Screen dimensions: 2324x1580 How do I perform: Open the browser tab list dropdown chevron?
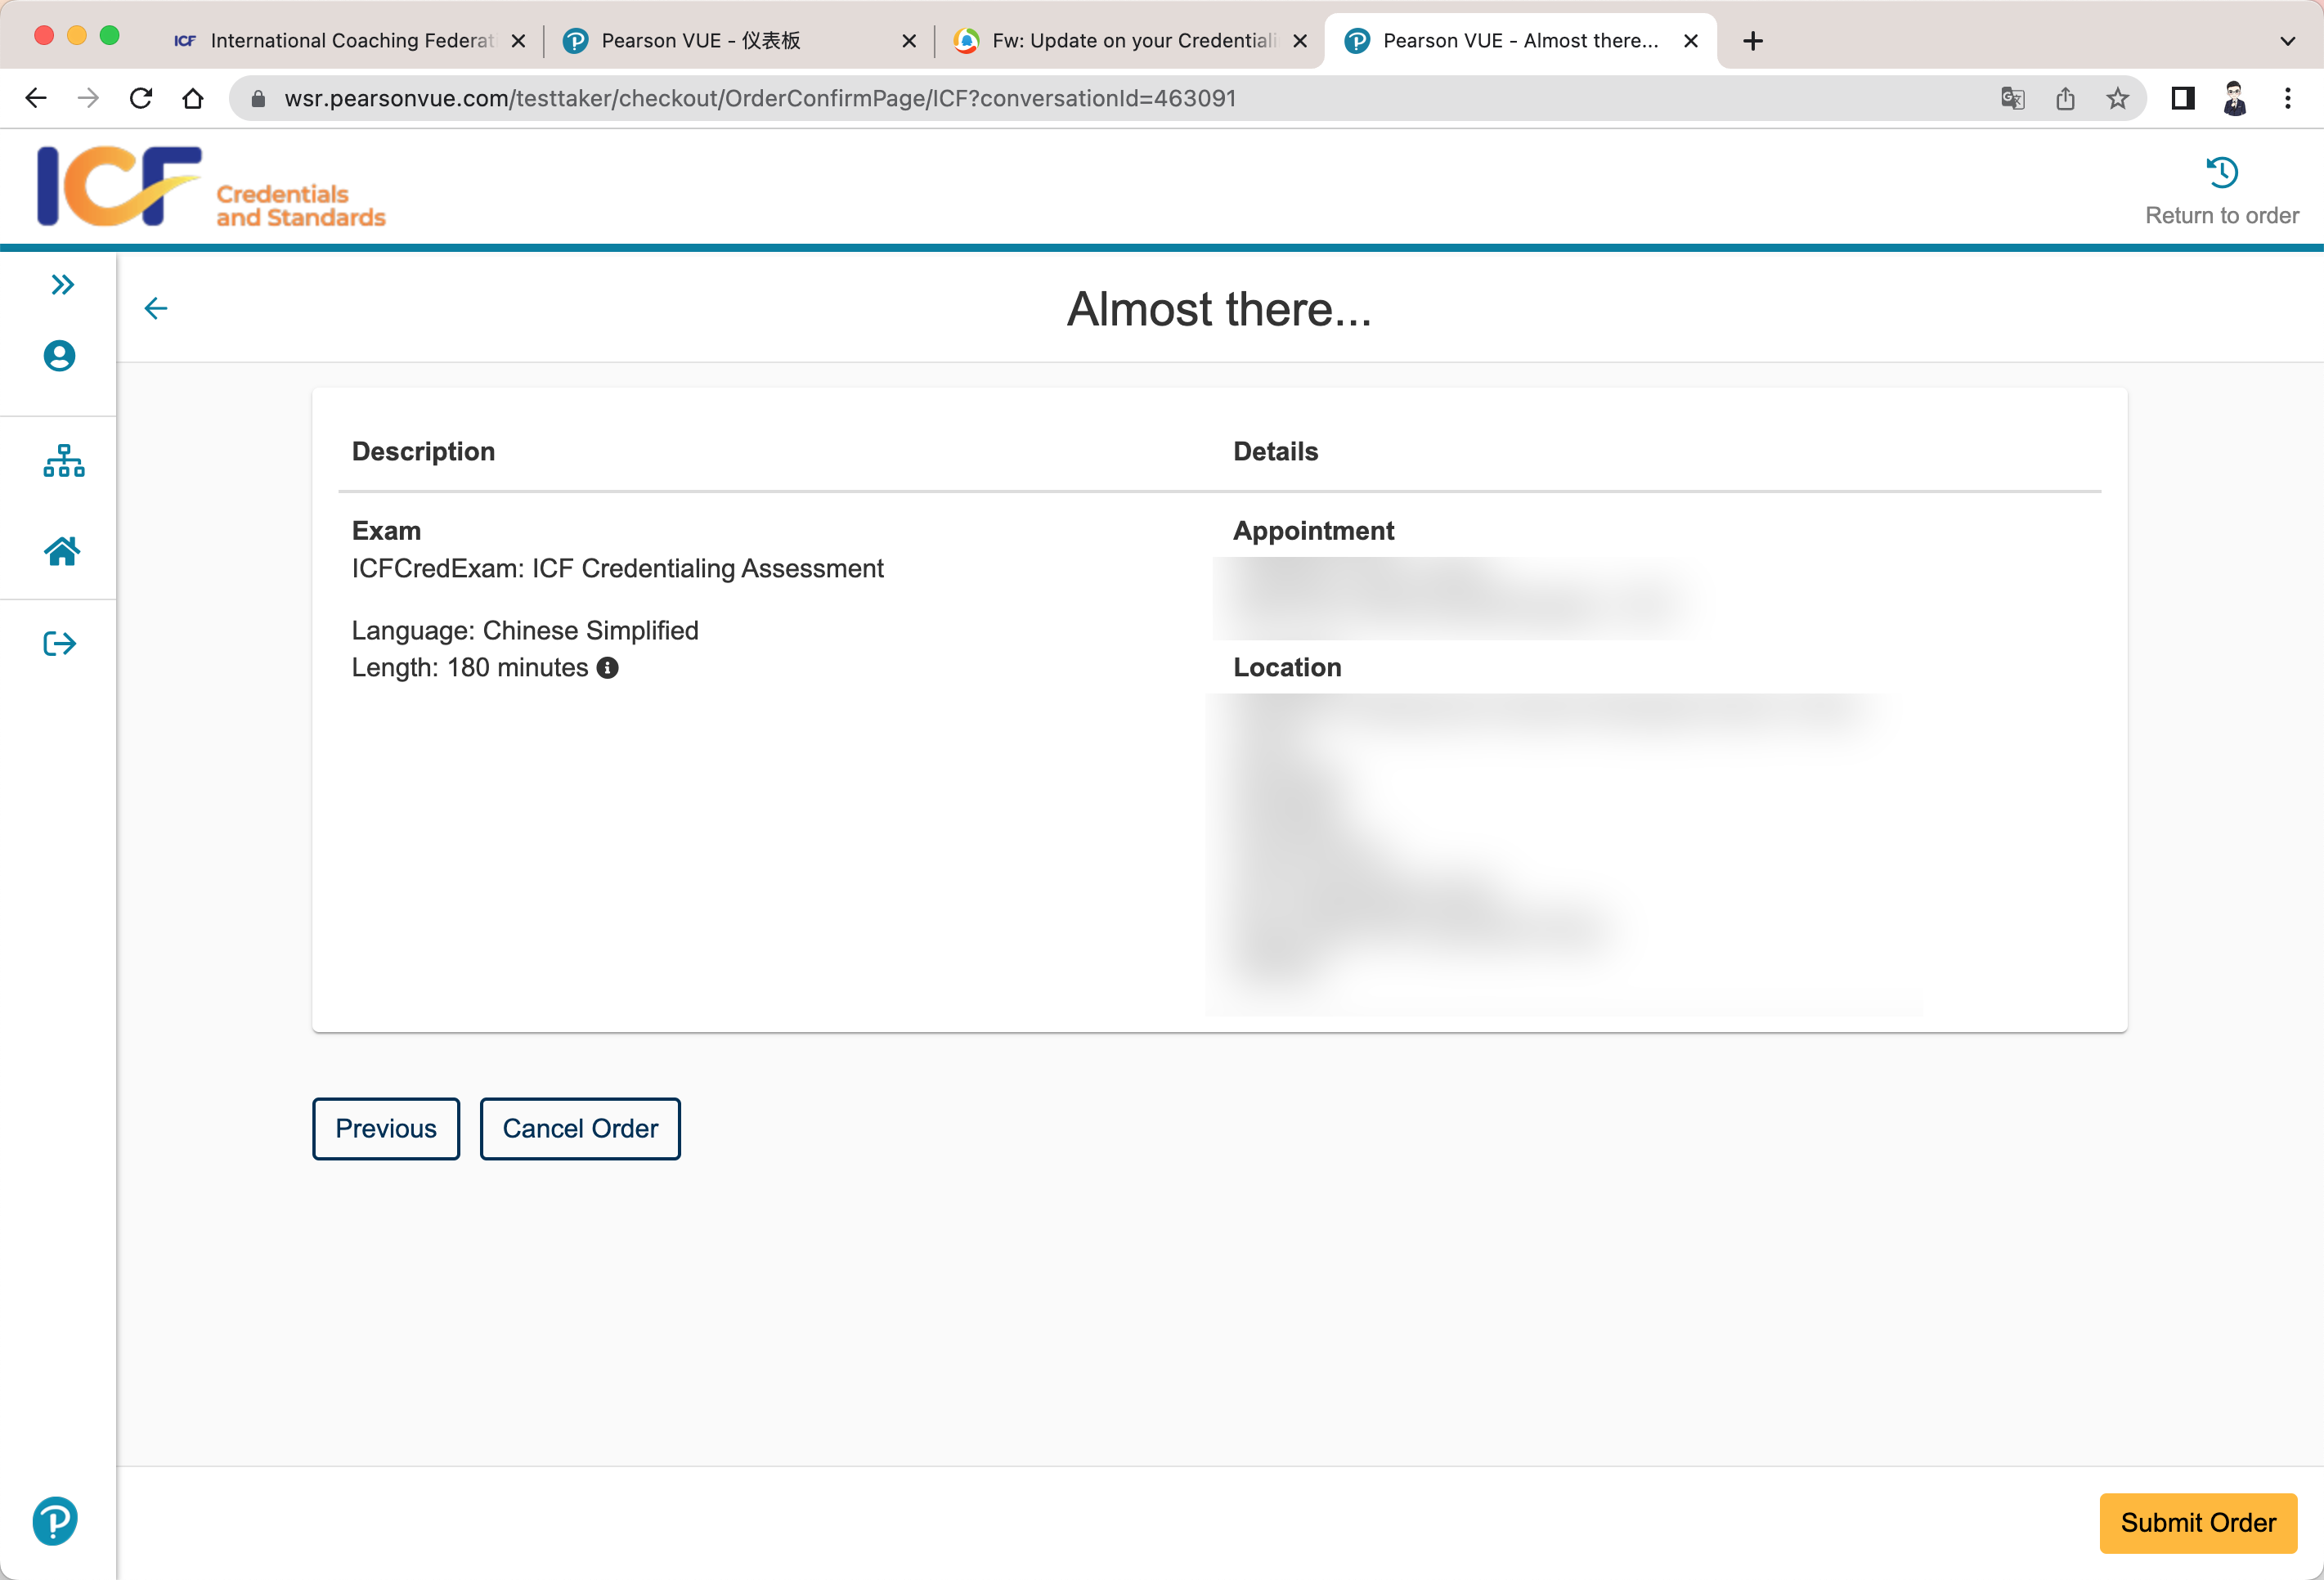[x=2287, y=41]
